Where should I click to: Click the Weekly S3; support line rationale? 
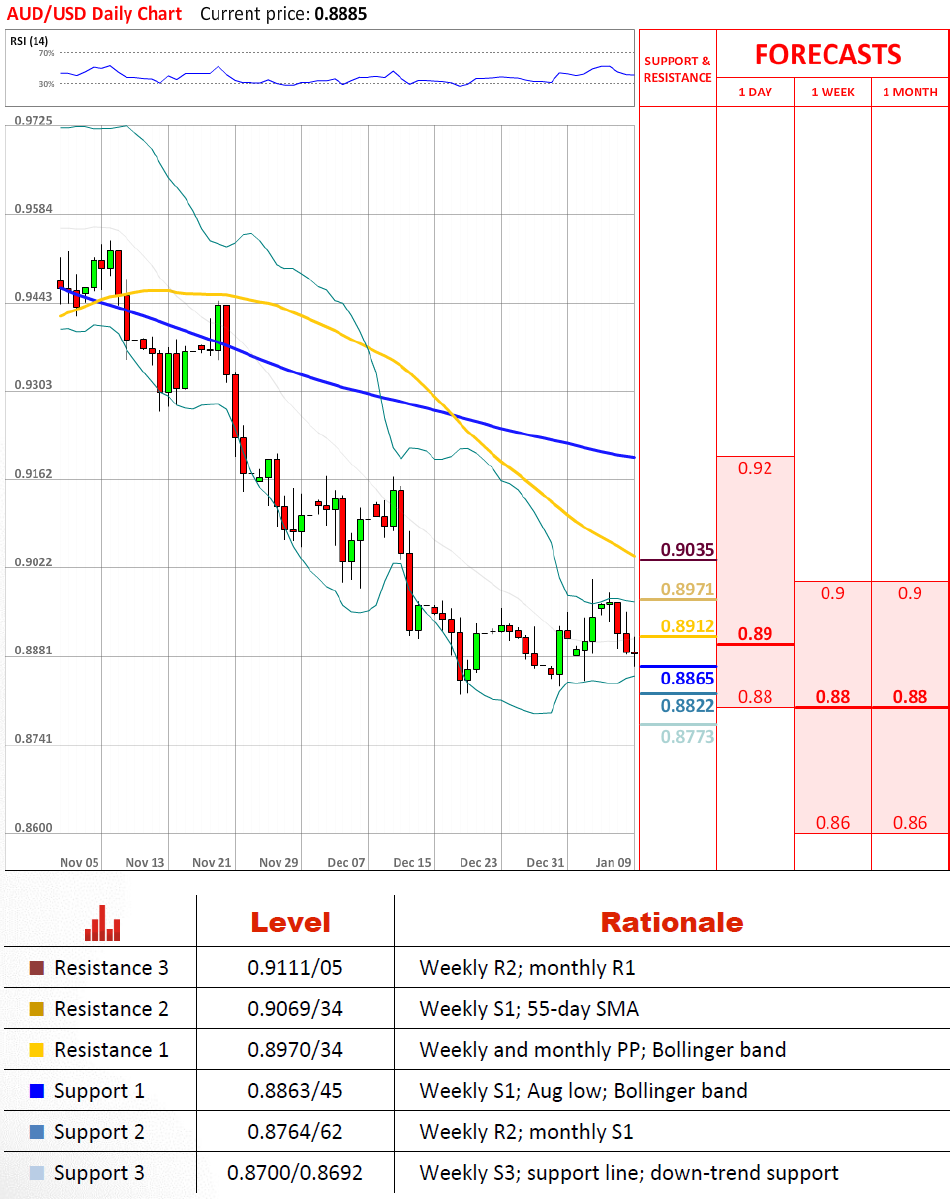click(x=629, y=1173)
